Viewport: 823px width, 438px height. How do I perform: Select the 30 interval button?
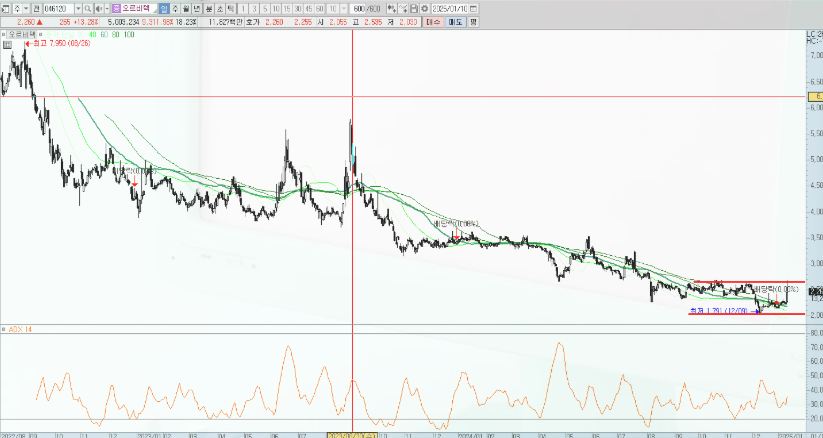(x=298, y=9)
